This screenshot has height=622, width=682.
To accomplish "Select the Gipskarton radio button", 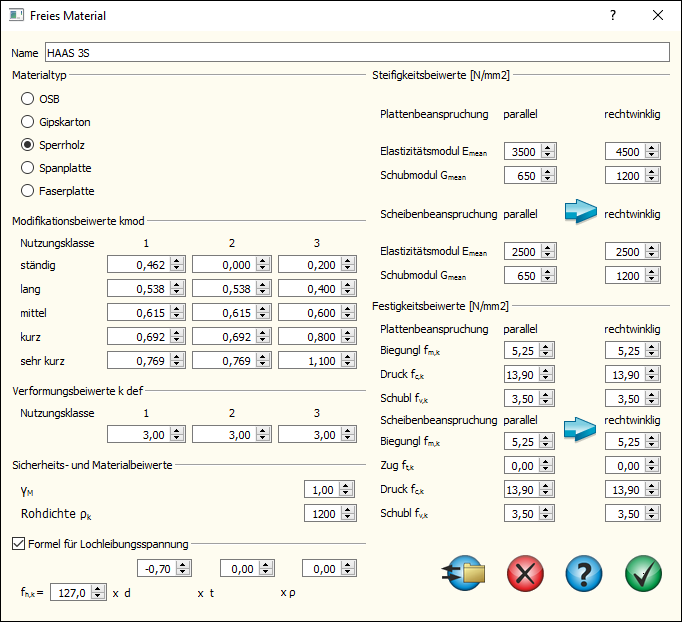I will (27, 122).
